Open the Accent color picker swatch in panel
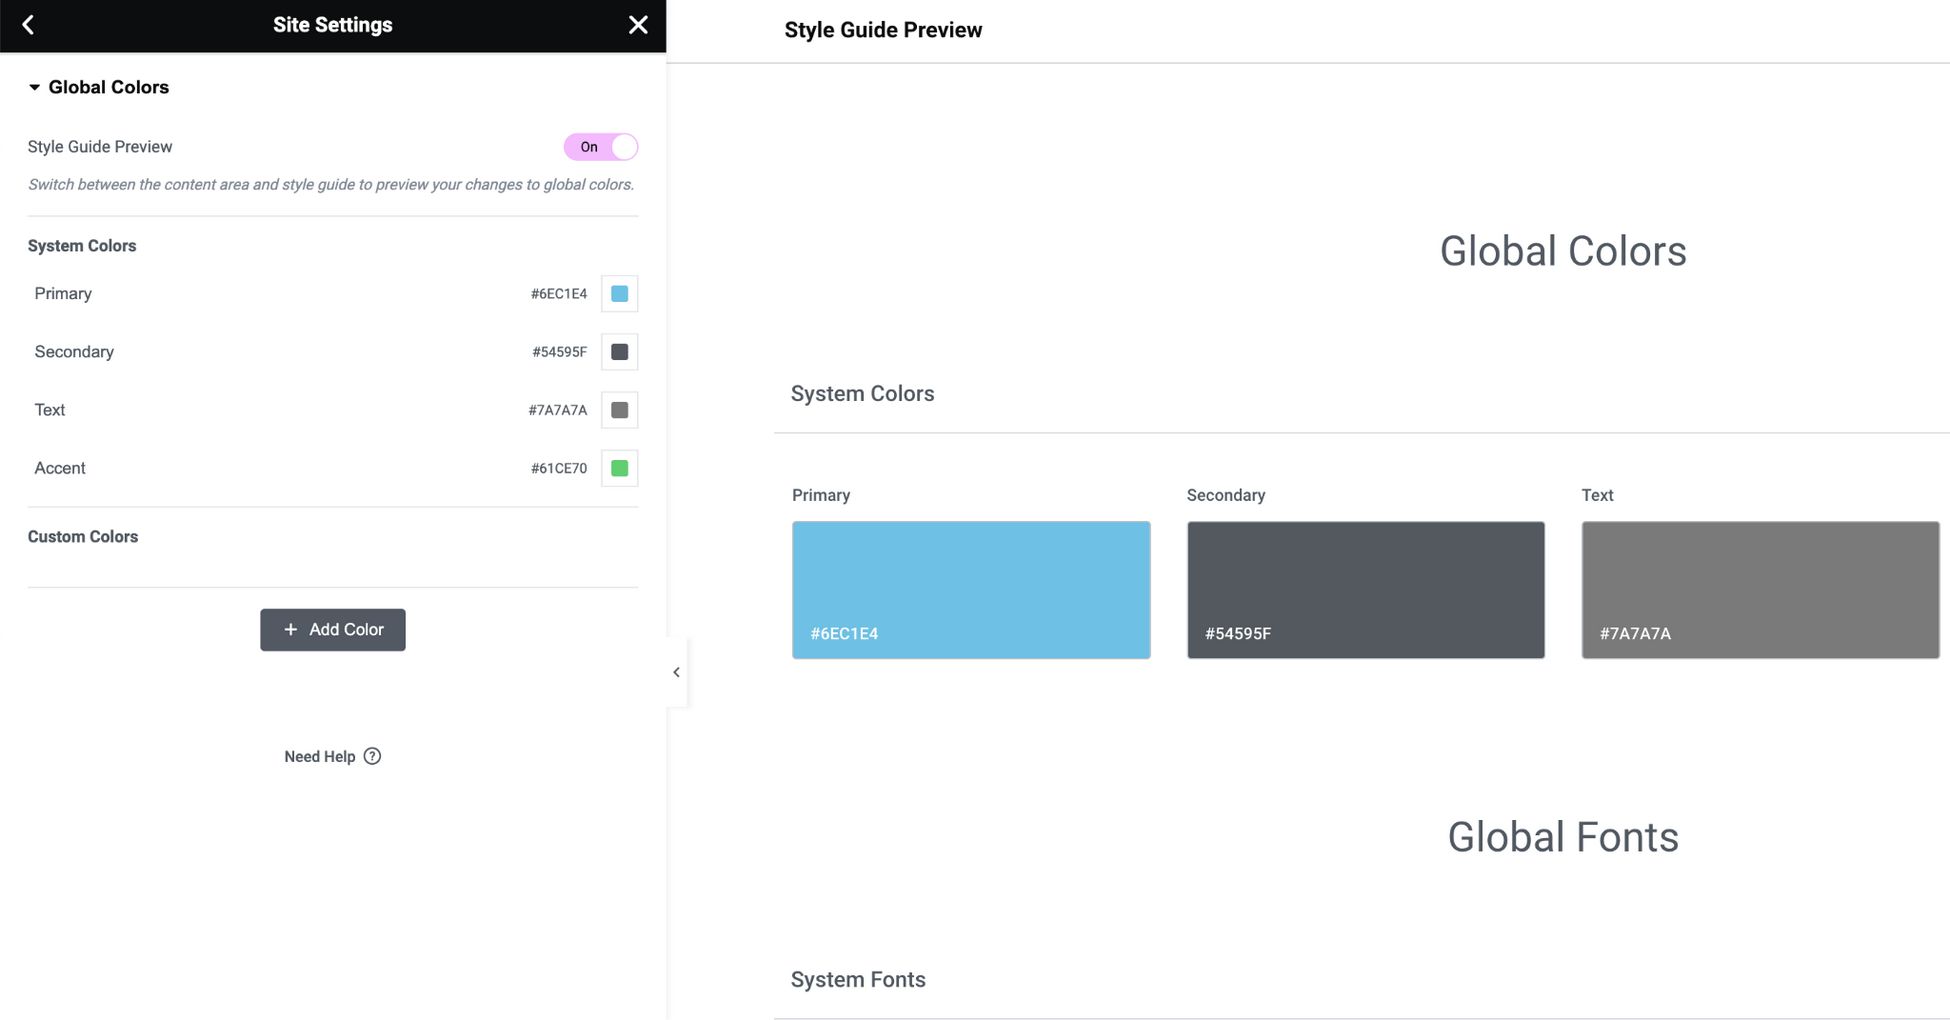 (x=619, y=468)
